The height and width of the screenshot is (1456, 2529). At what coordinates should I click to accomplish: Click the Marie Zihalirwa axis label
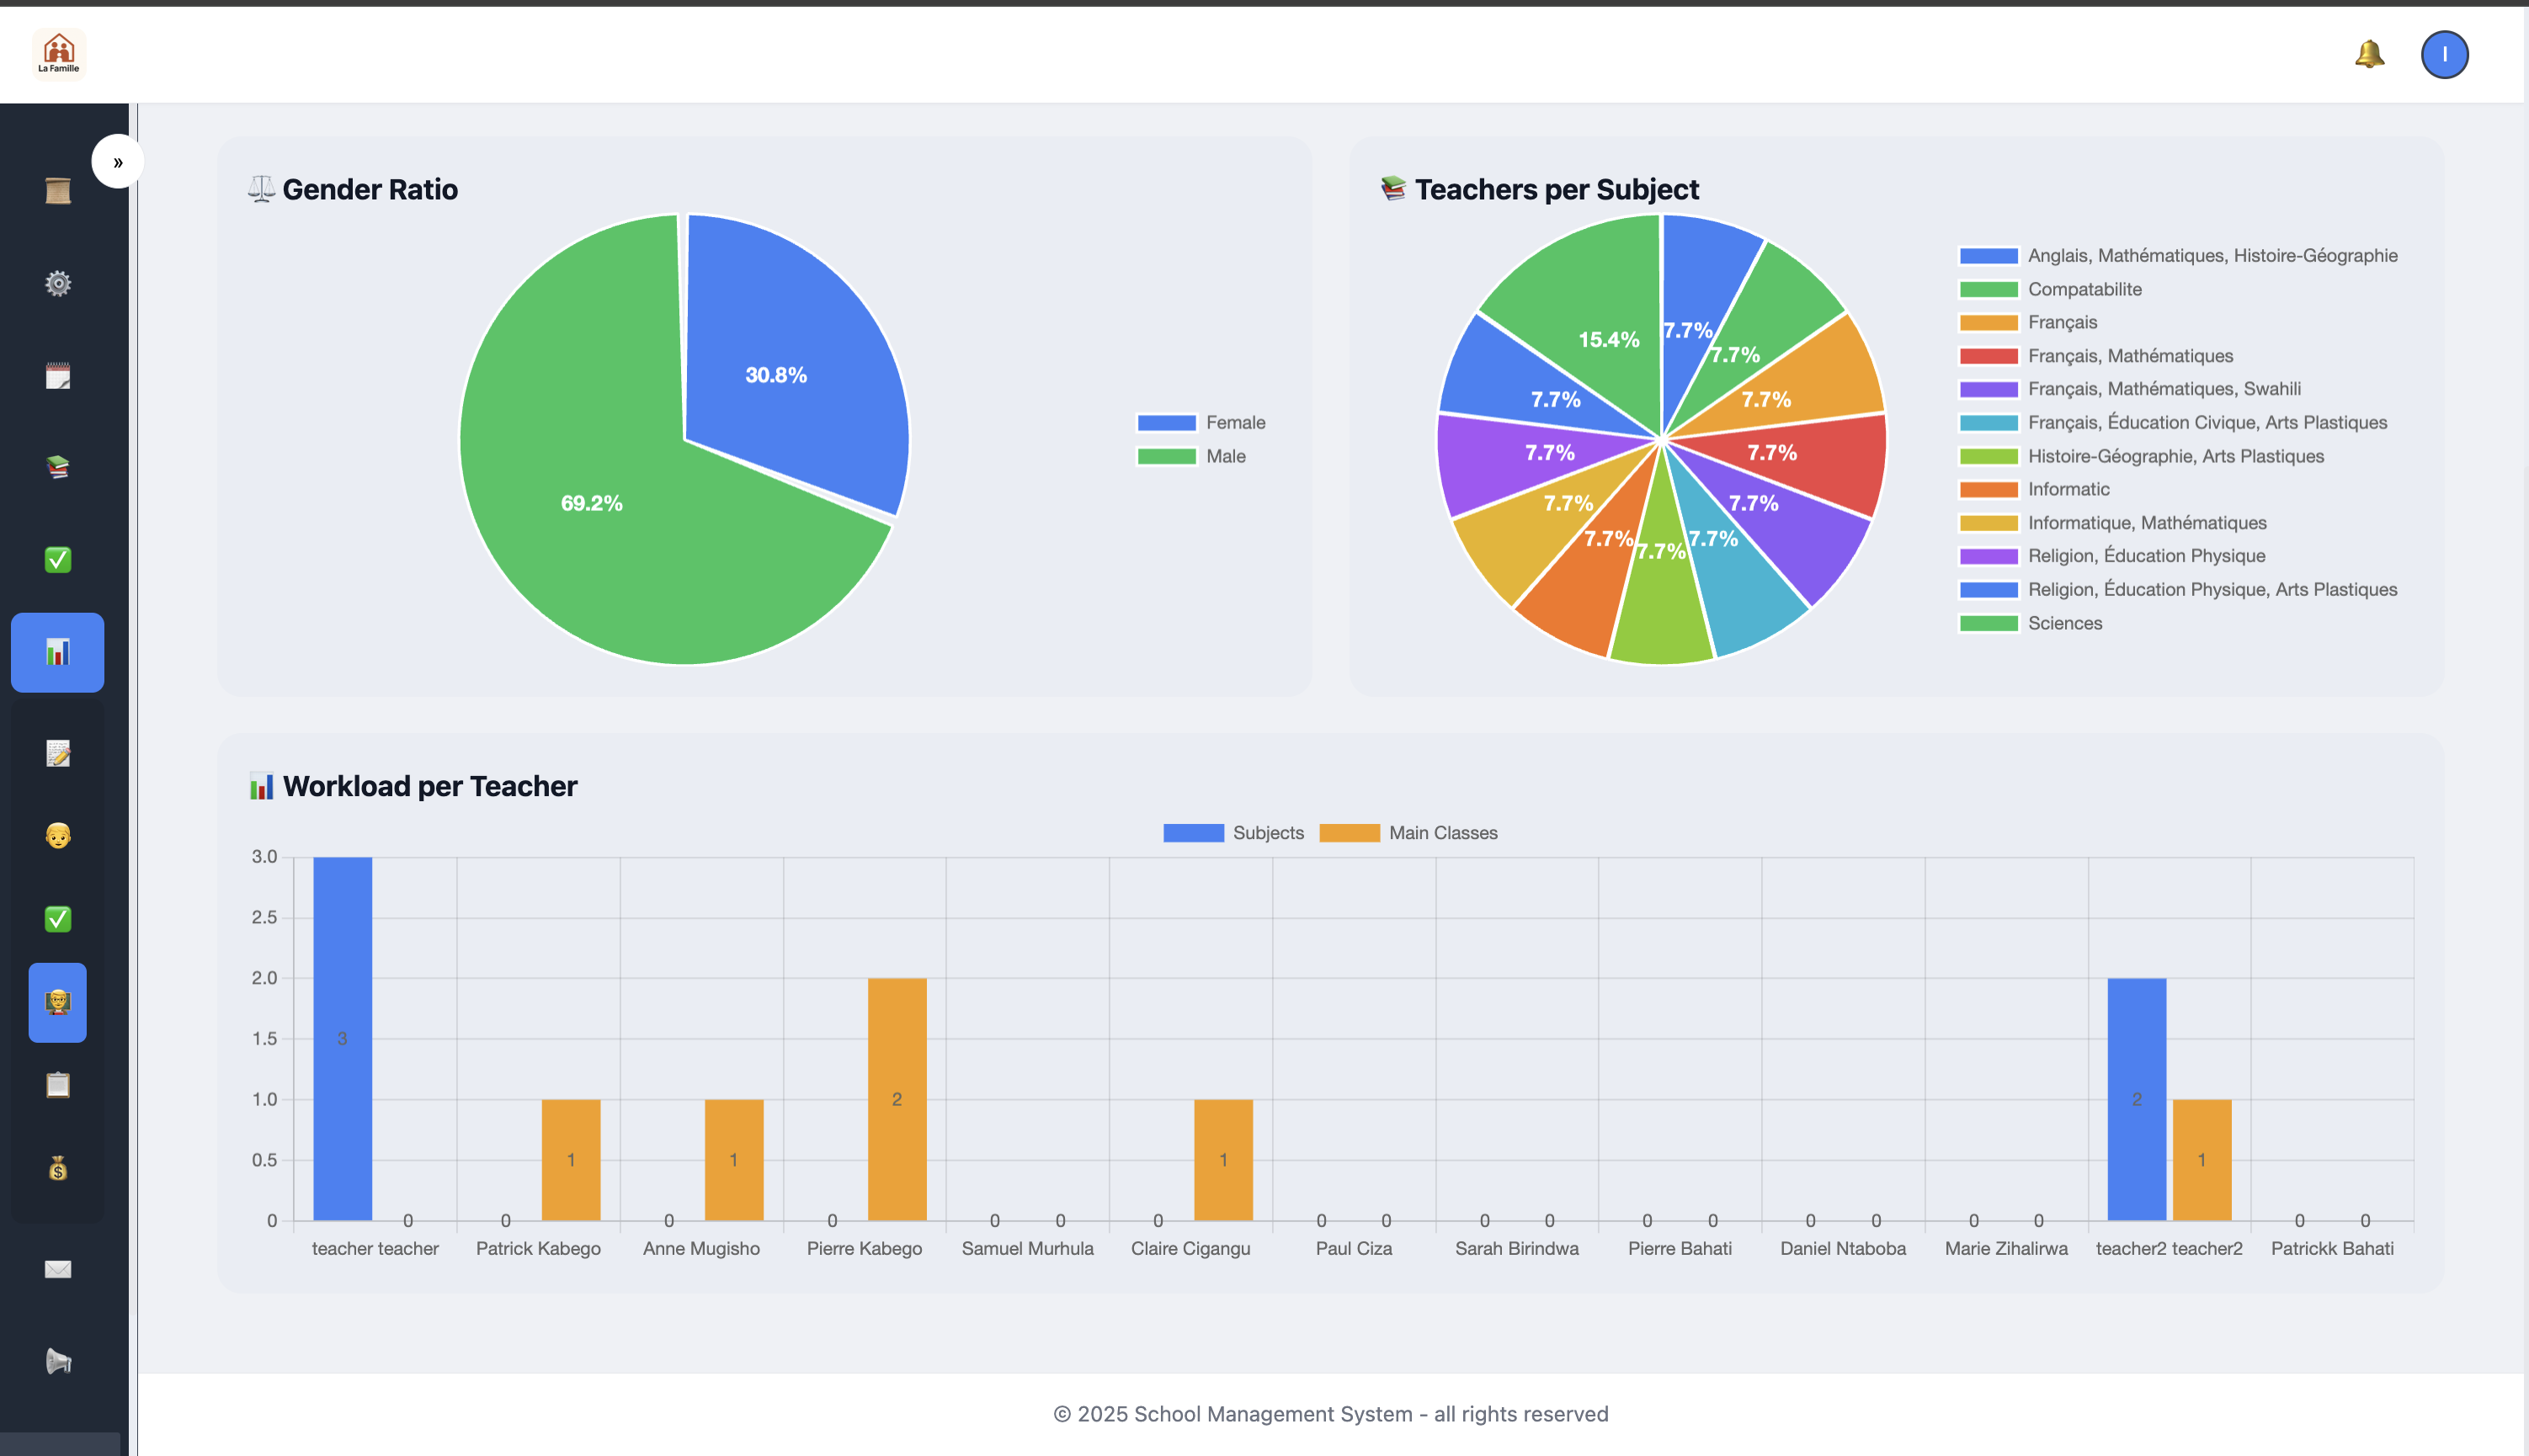(2005, 1248)
